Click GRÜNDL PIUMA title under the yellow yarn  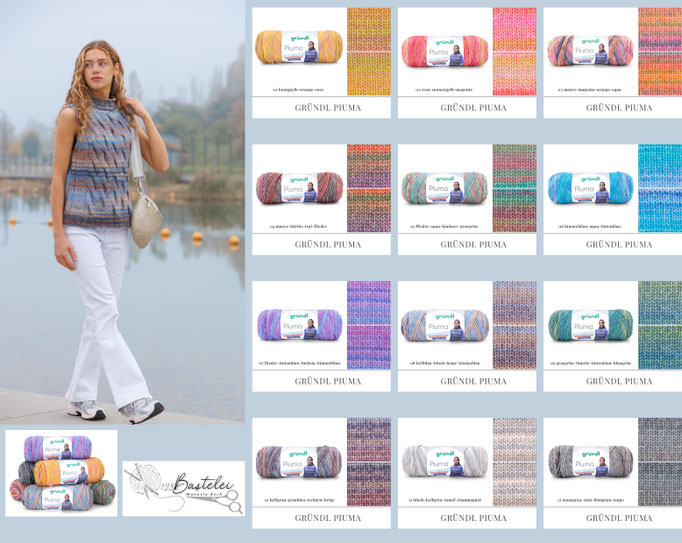pos(328,108)
